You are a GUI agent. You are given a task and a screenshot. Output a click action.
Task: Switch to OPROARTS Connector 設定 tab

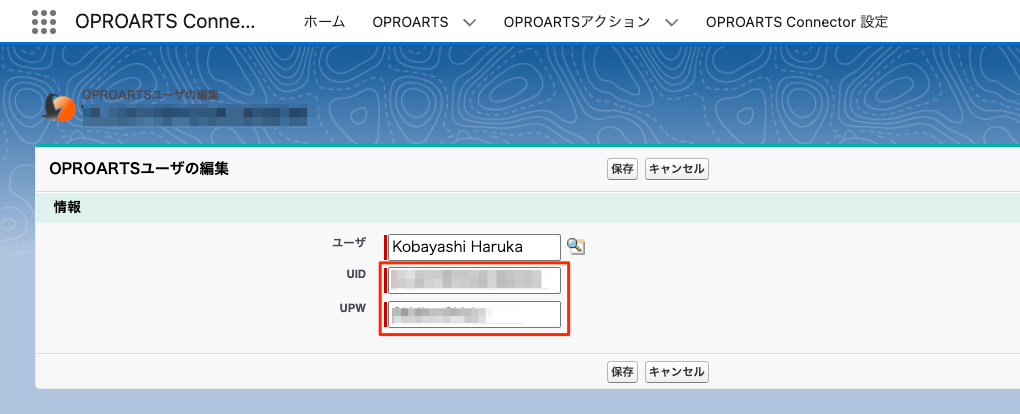[x=796, y=22]
